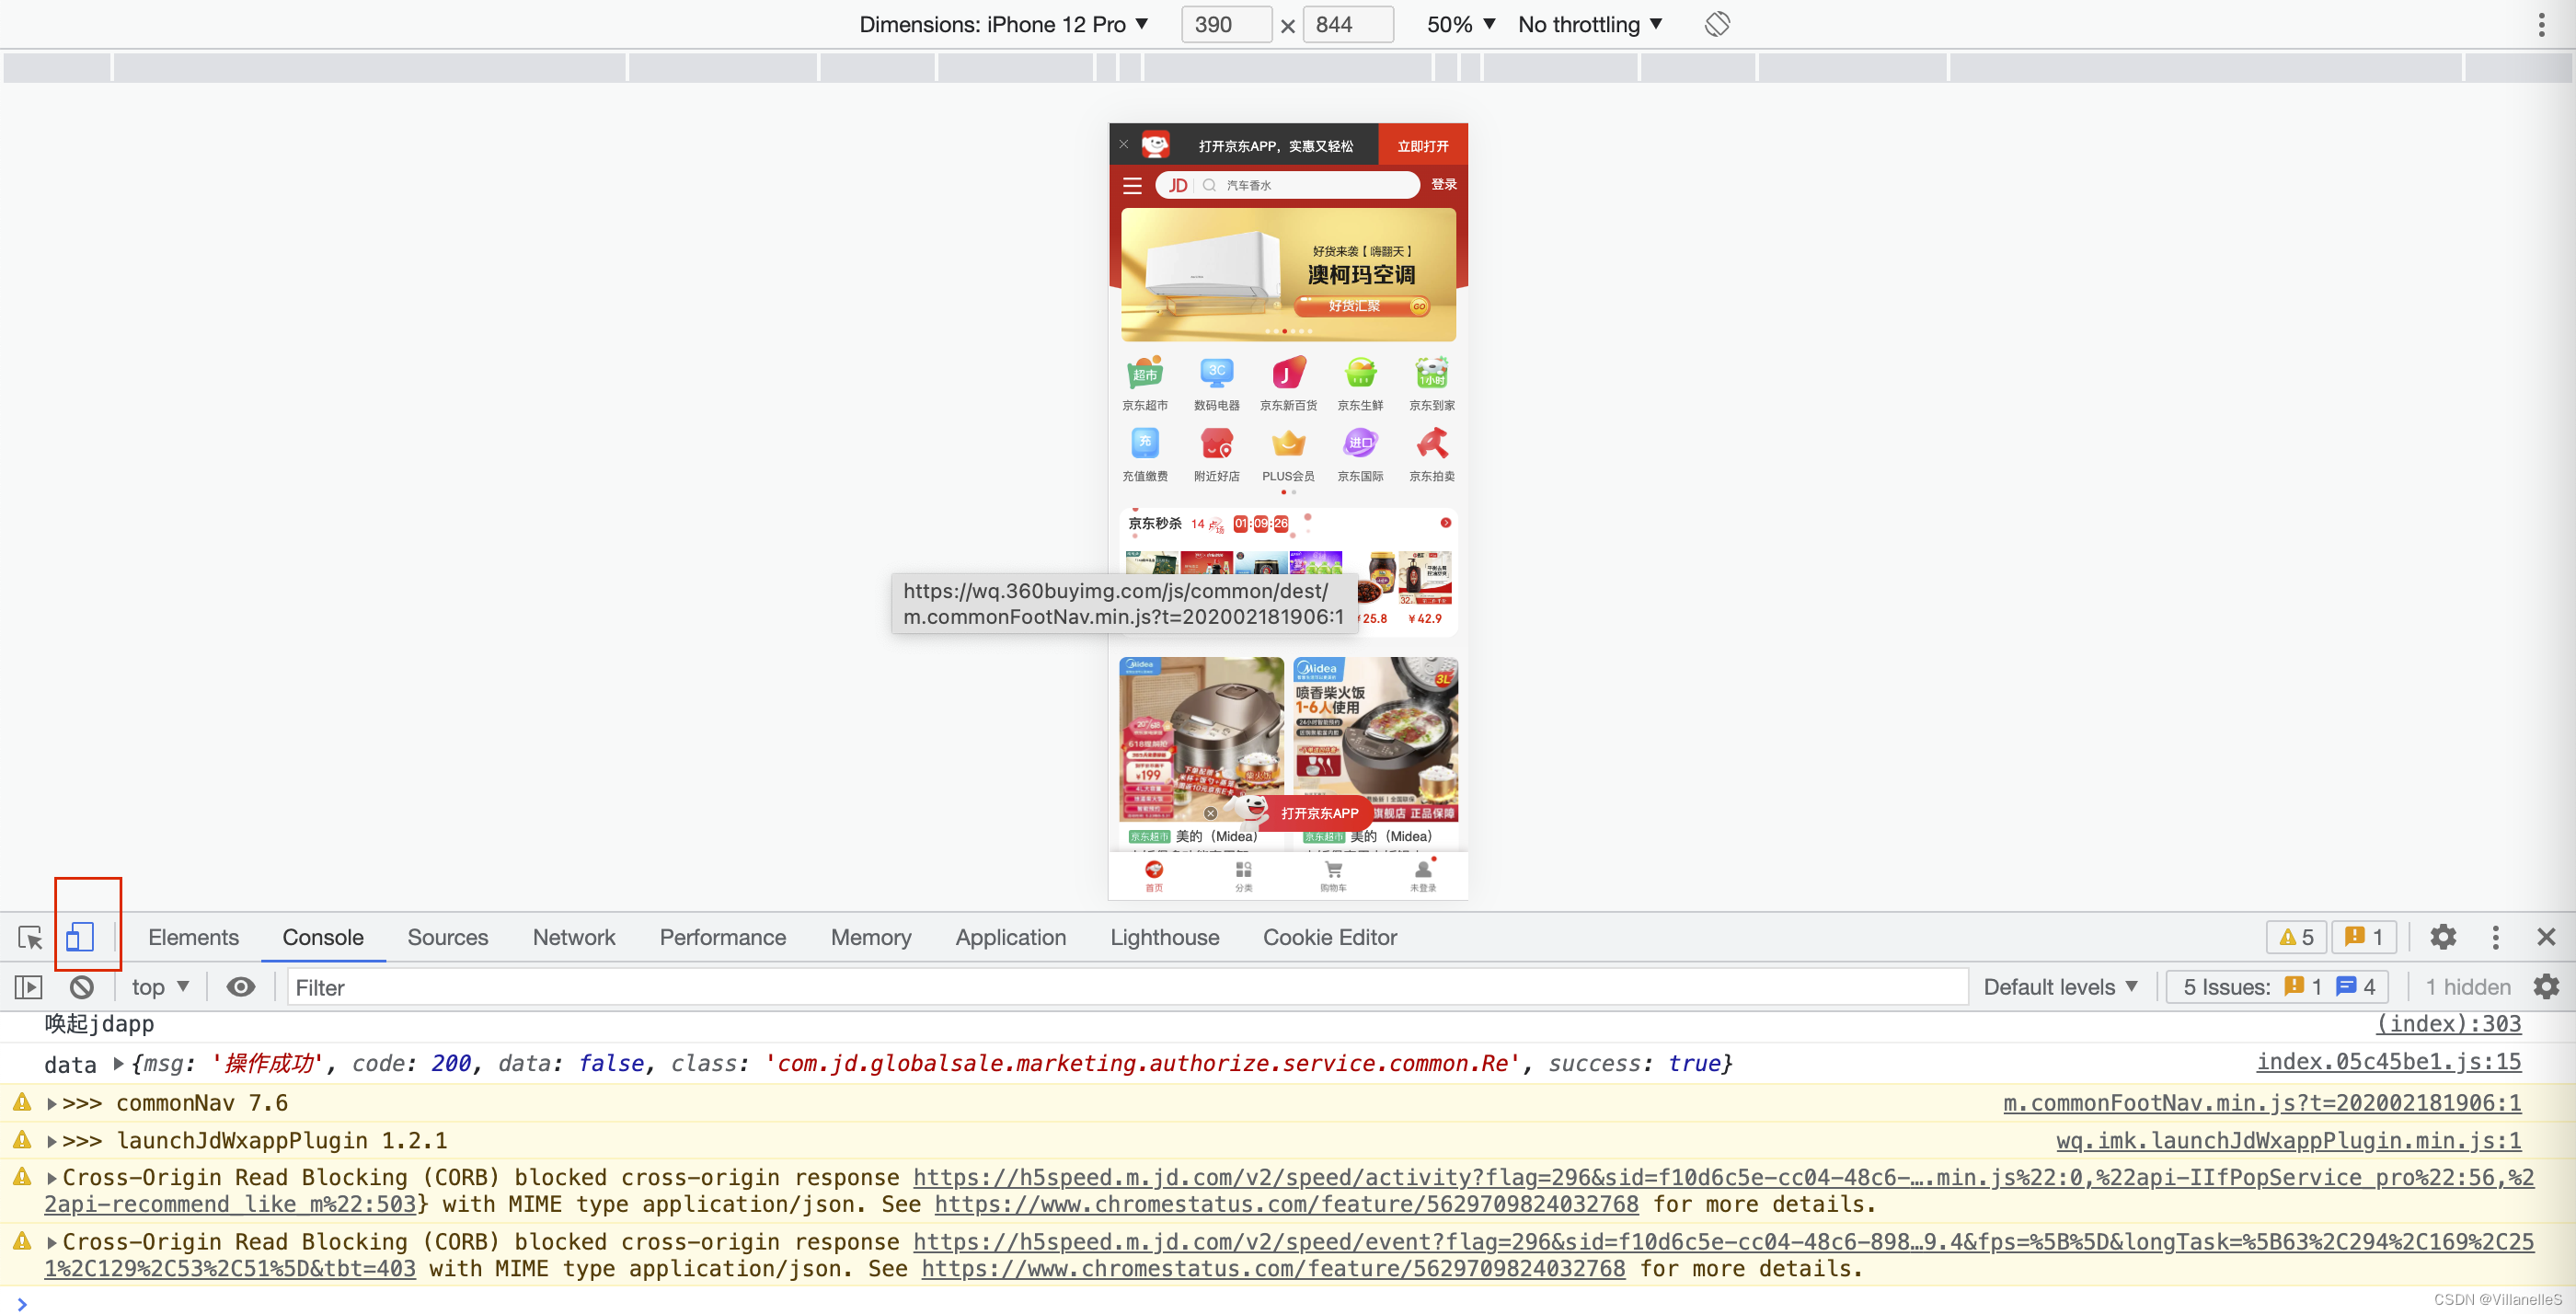The image size is (2576, 1314).
Task: Tap the 分类 bottom nav icon
Action: [x=1243, y=874]
